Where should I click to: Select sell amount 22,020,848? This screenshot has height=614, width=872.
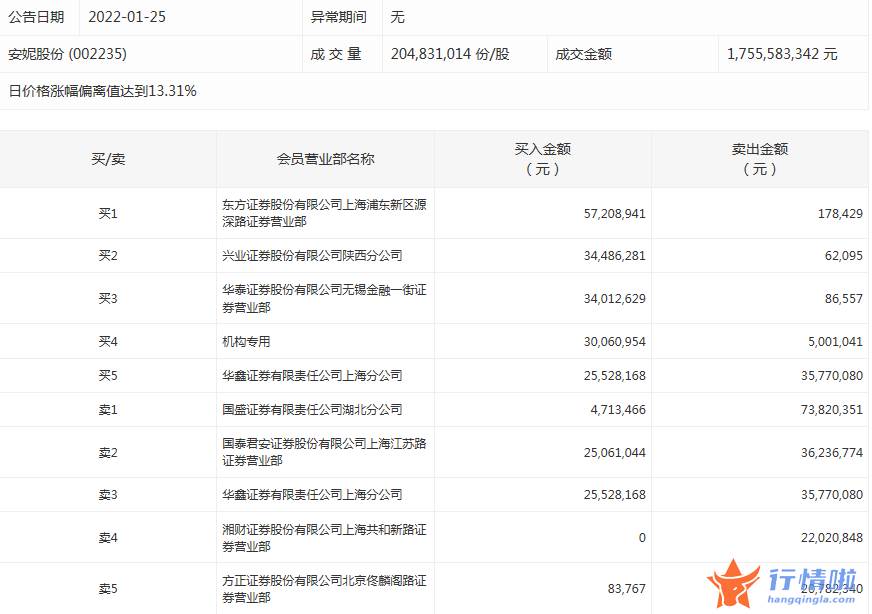[x=832, y=538]
